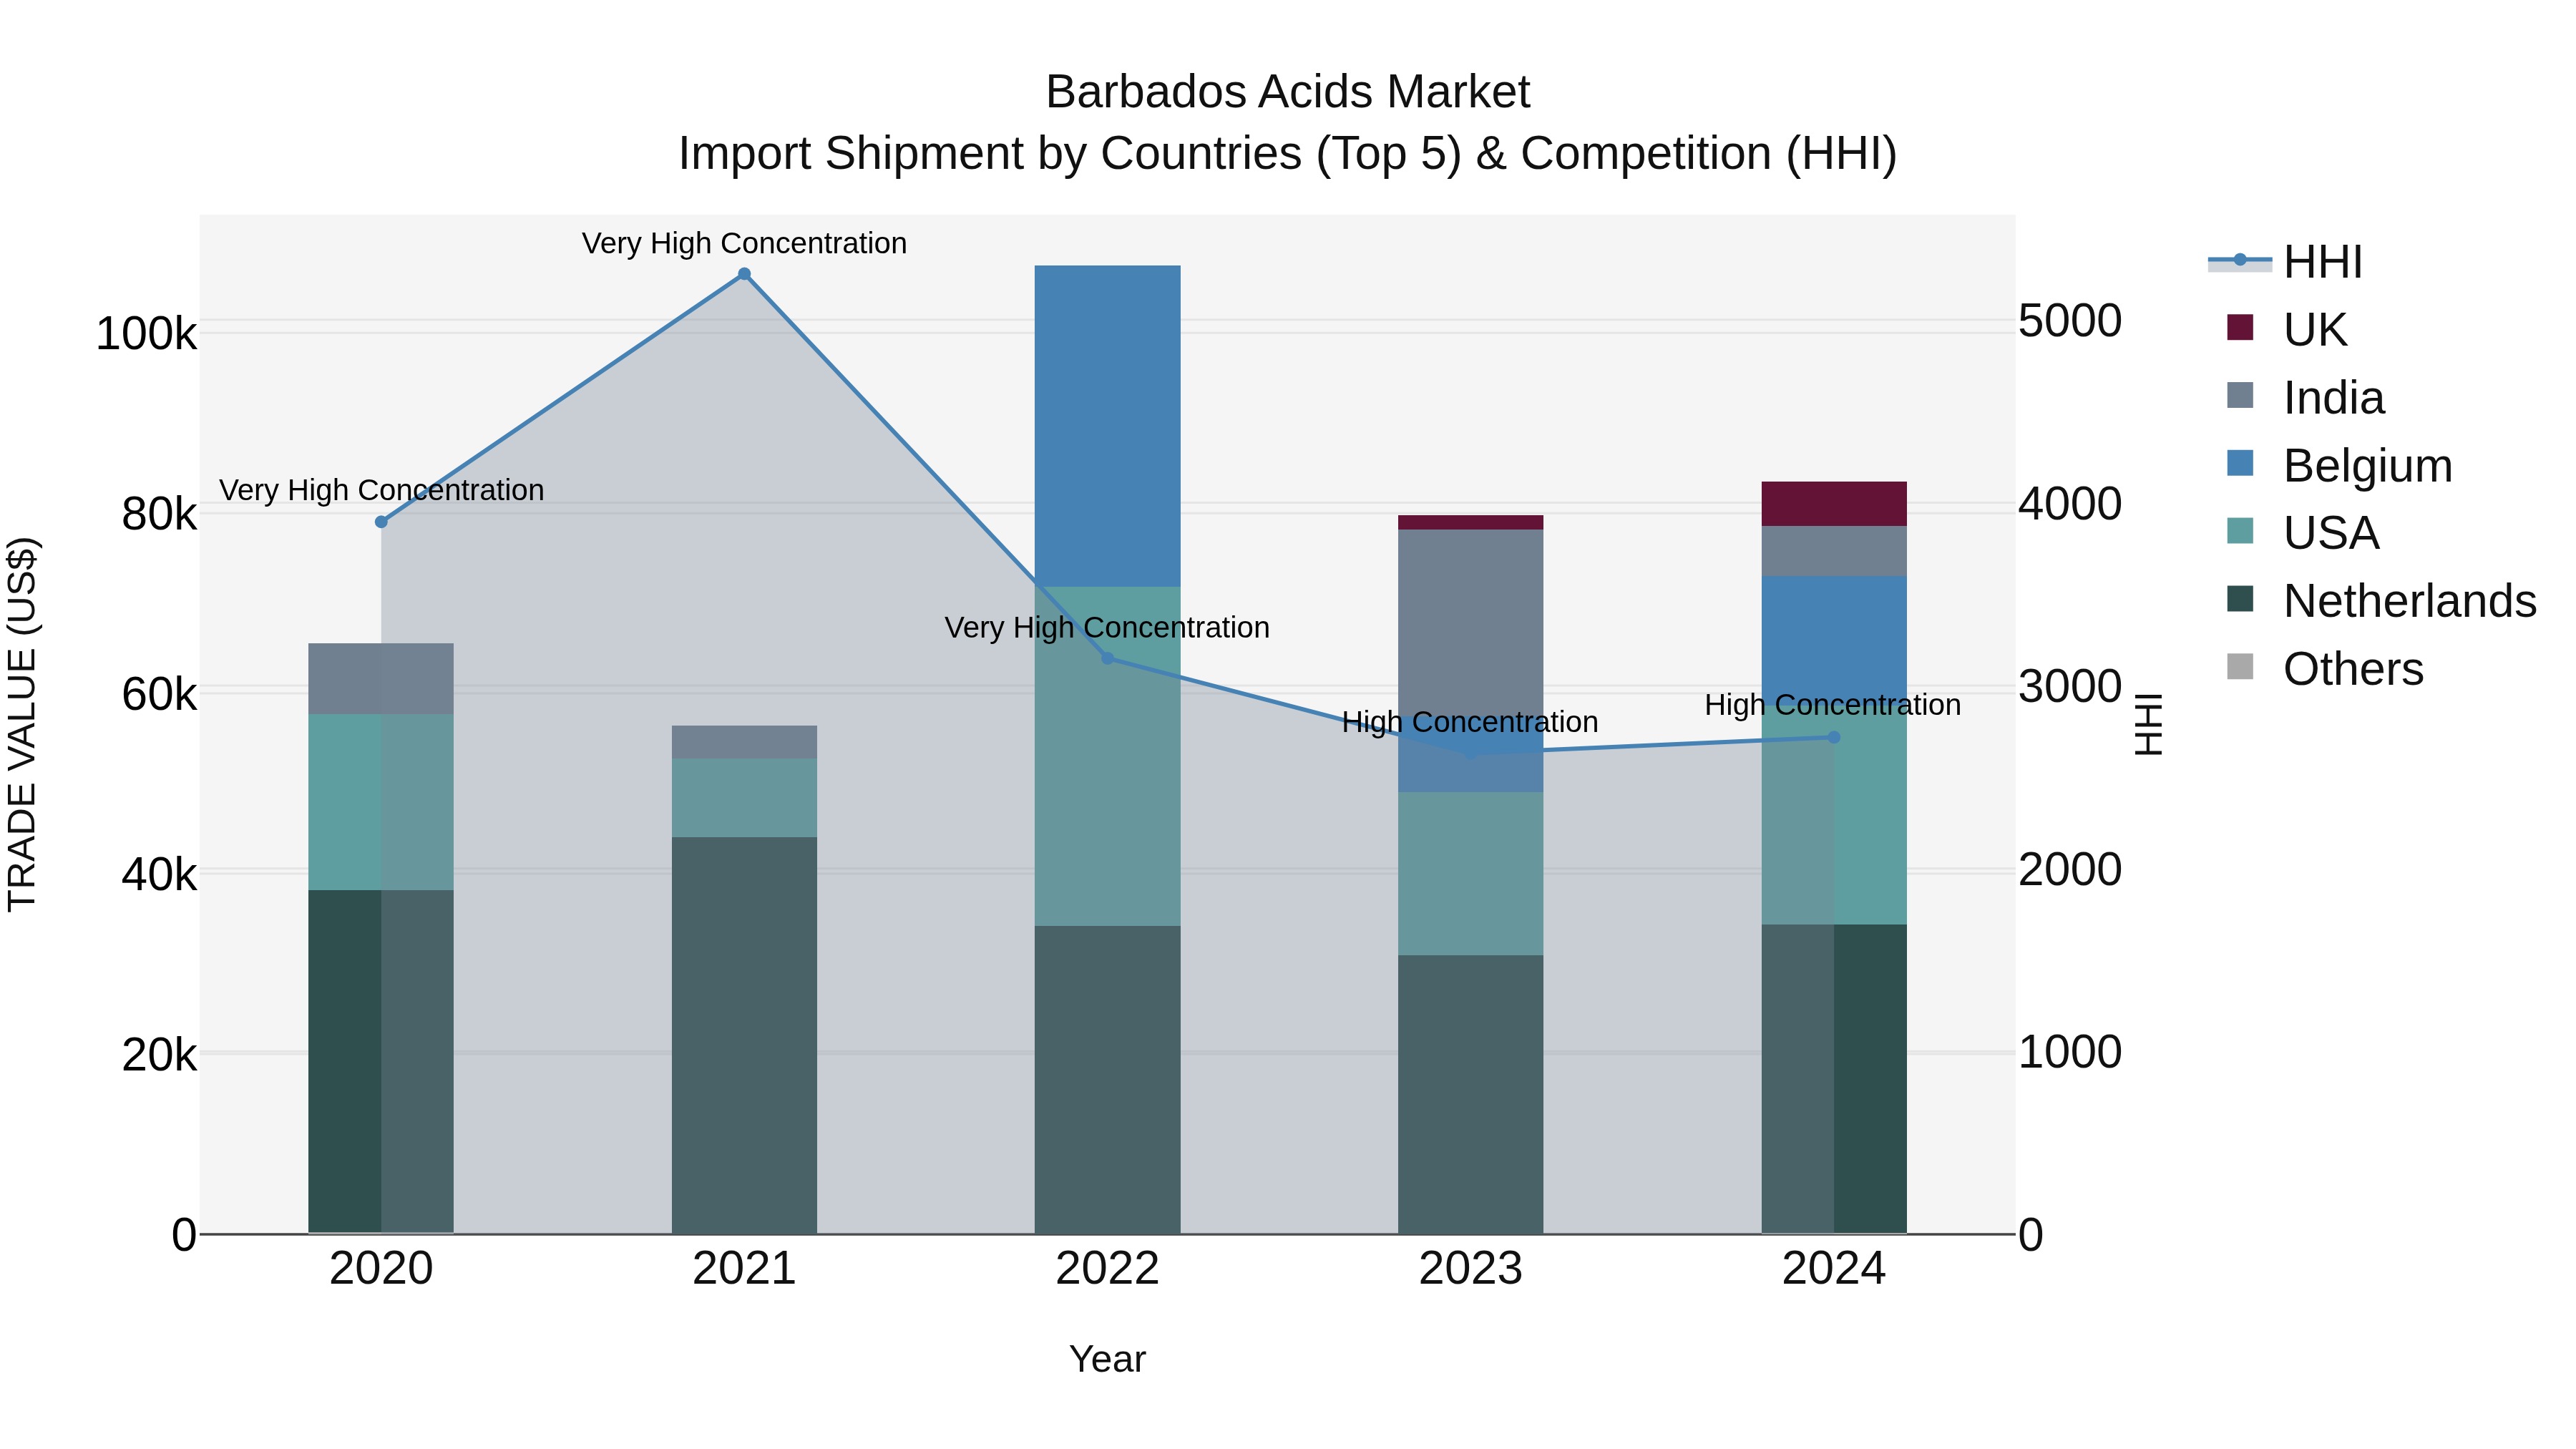This screenshot has height=1449, width=2576.
Task: Click the 5000 HHI axis tick
Action: pos(2070,321)
